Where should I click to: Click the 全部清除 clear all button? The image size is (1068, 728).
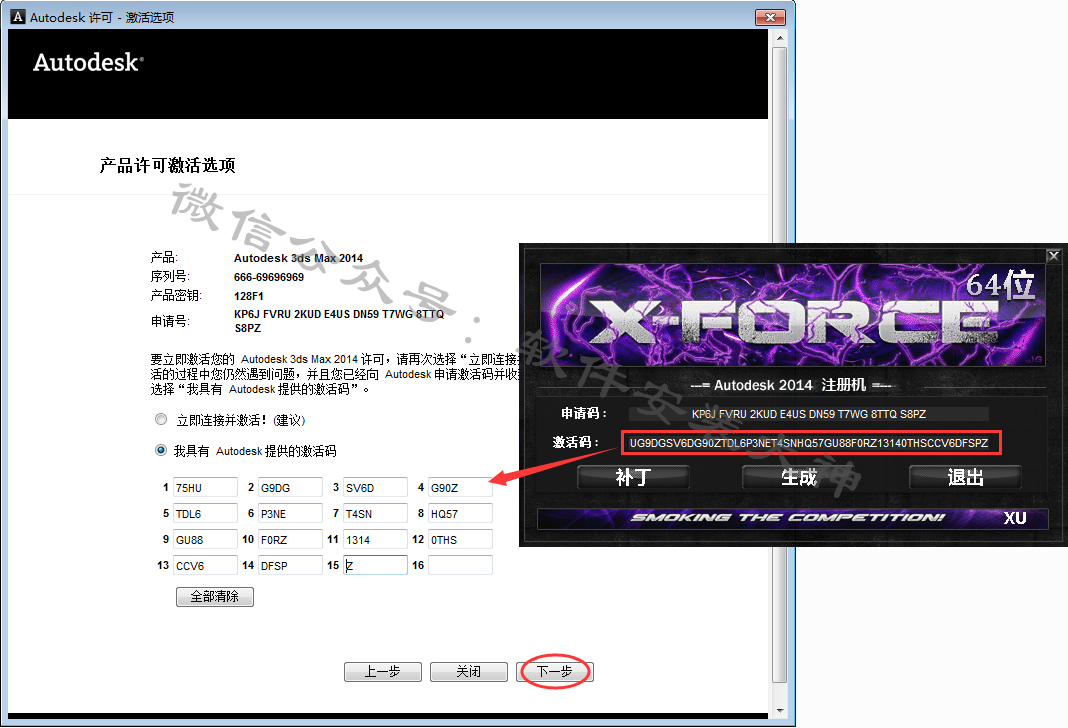[215, 597]
